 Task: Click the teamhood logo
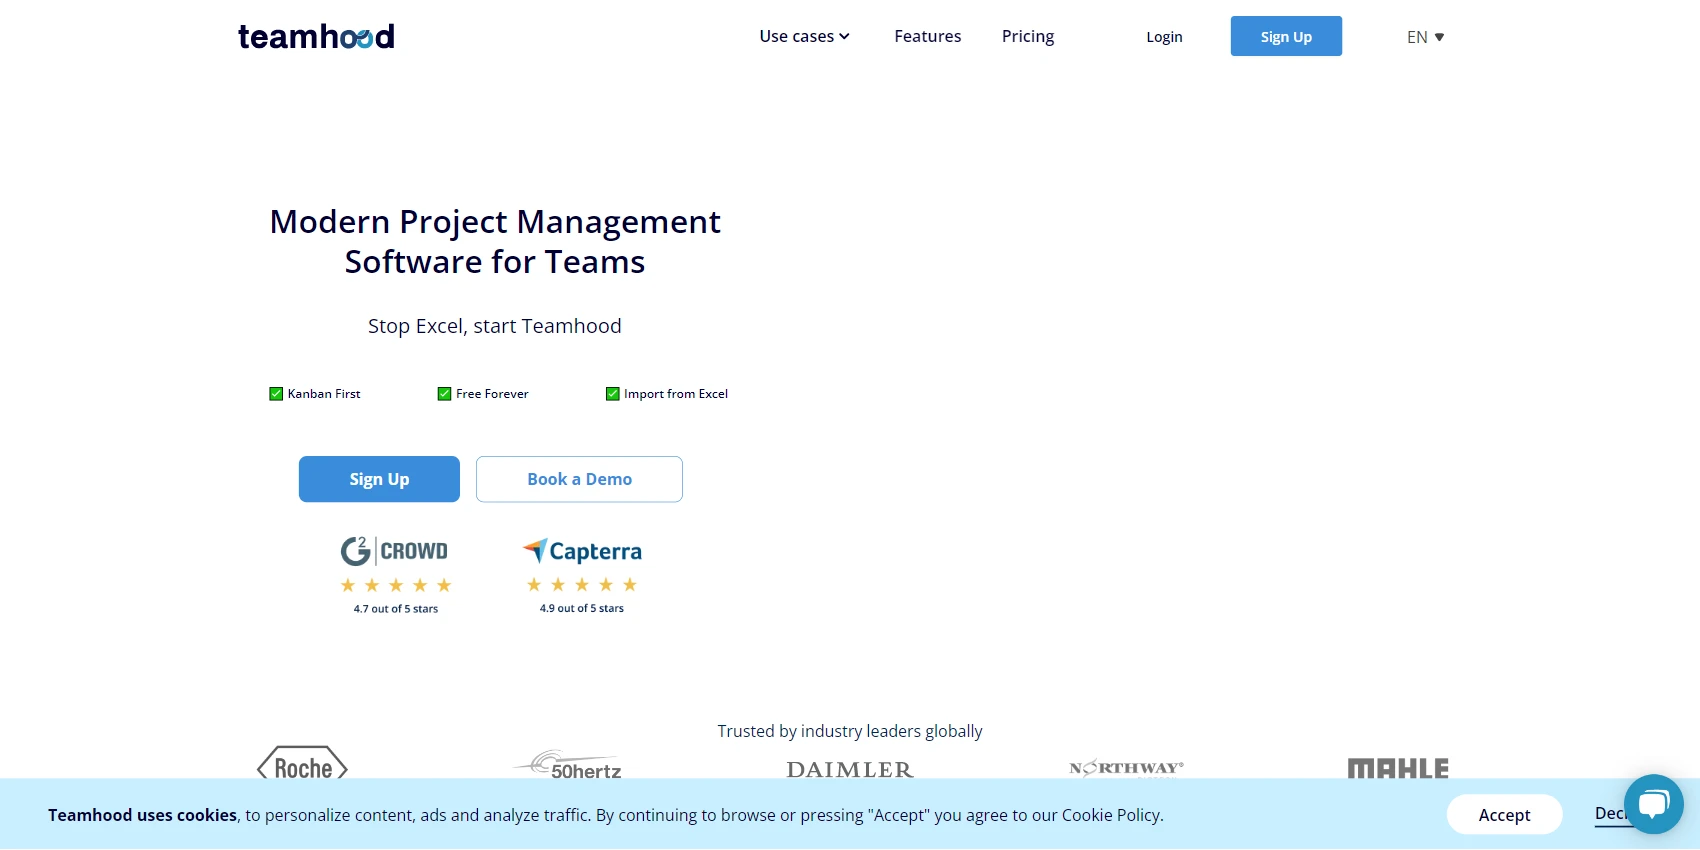coord(316,36)
